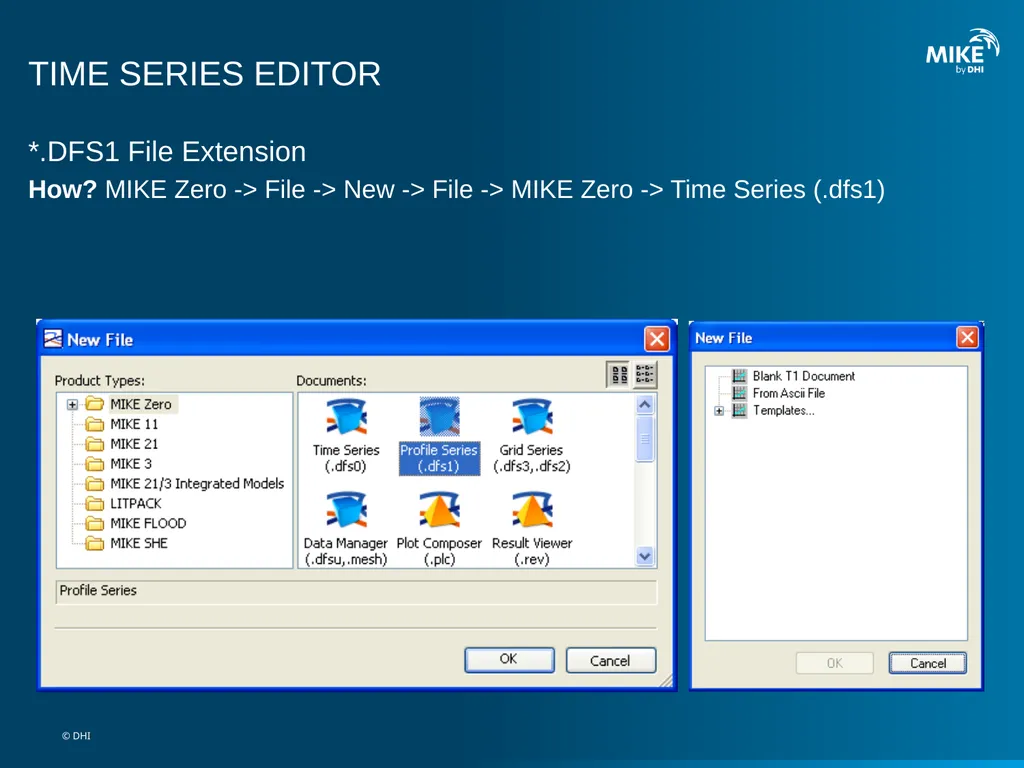Click the MIKE by DHI logo

pos(962,51)
